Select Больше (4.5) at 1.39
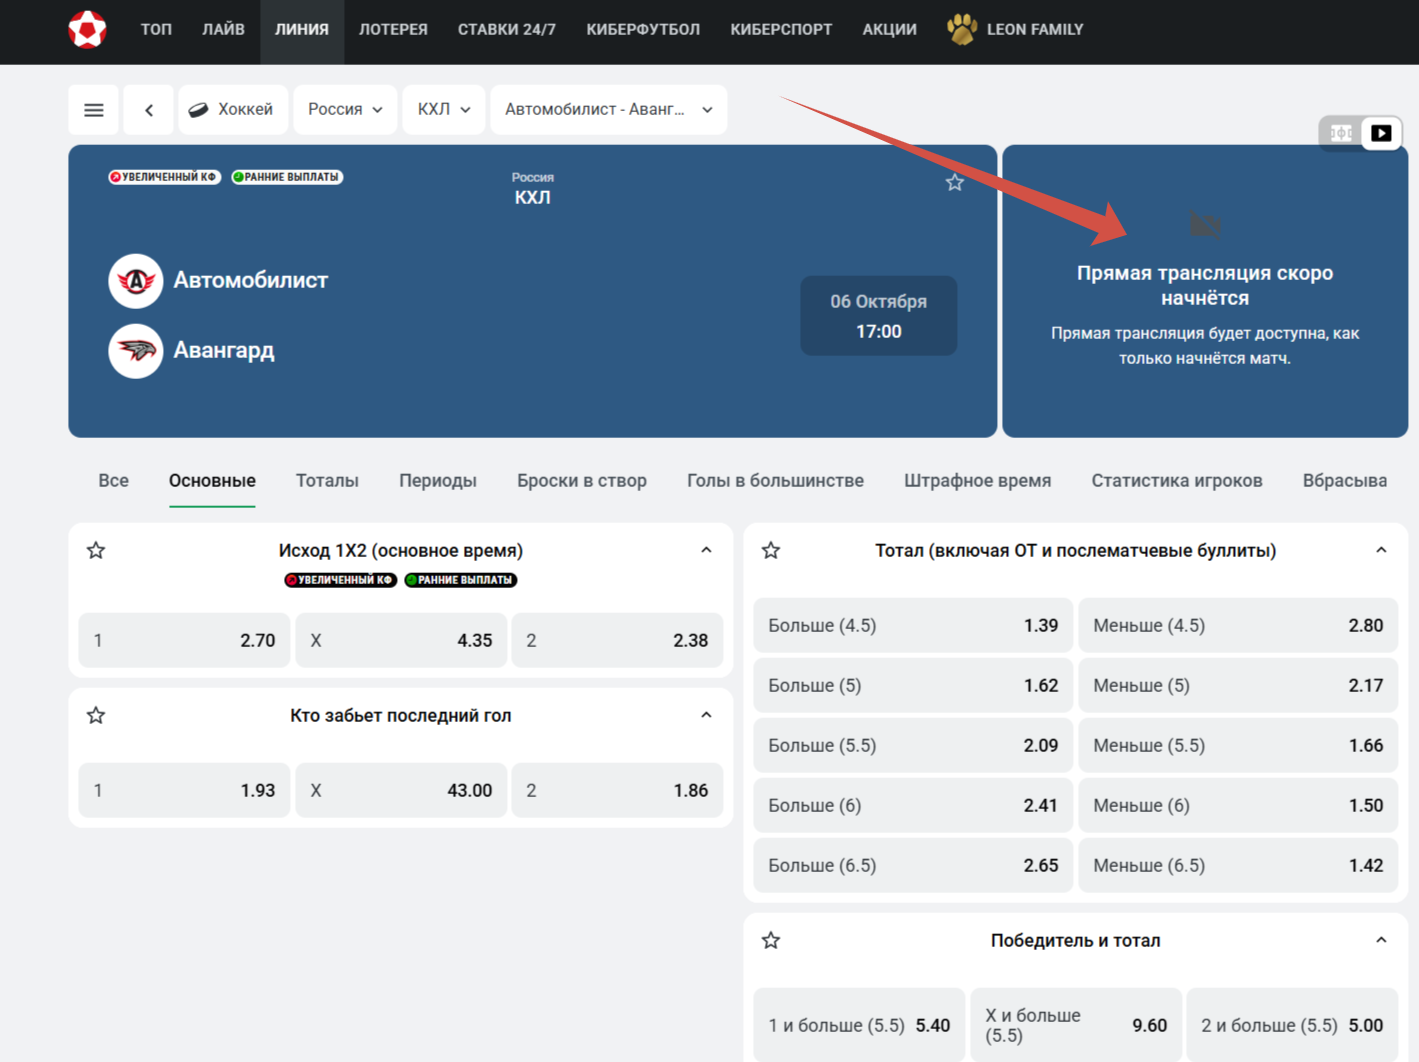 [x=913, y=625]
